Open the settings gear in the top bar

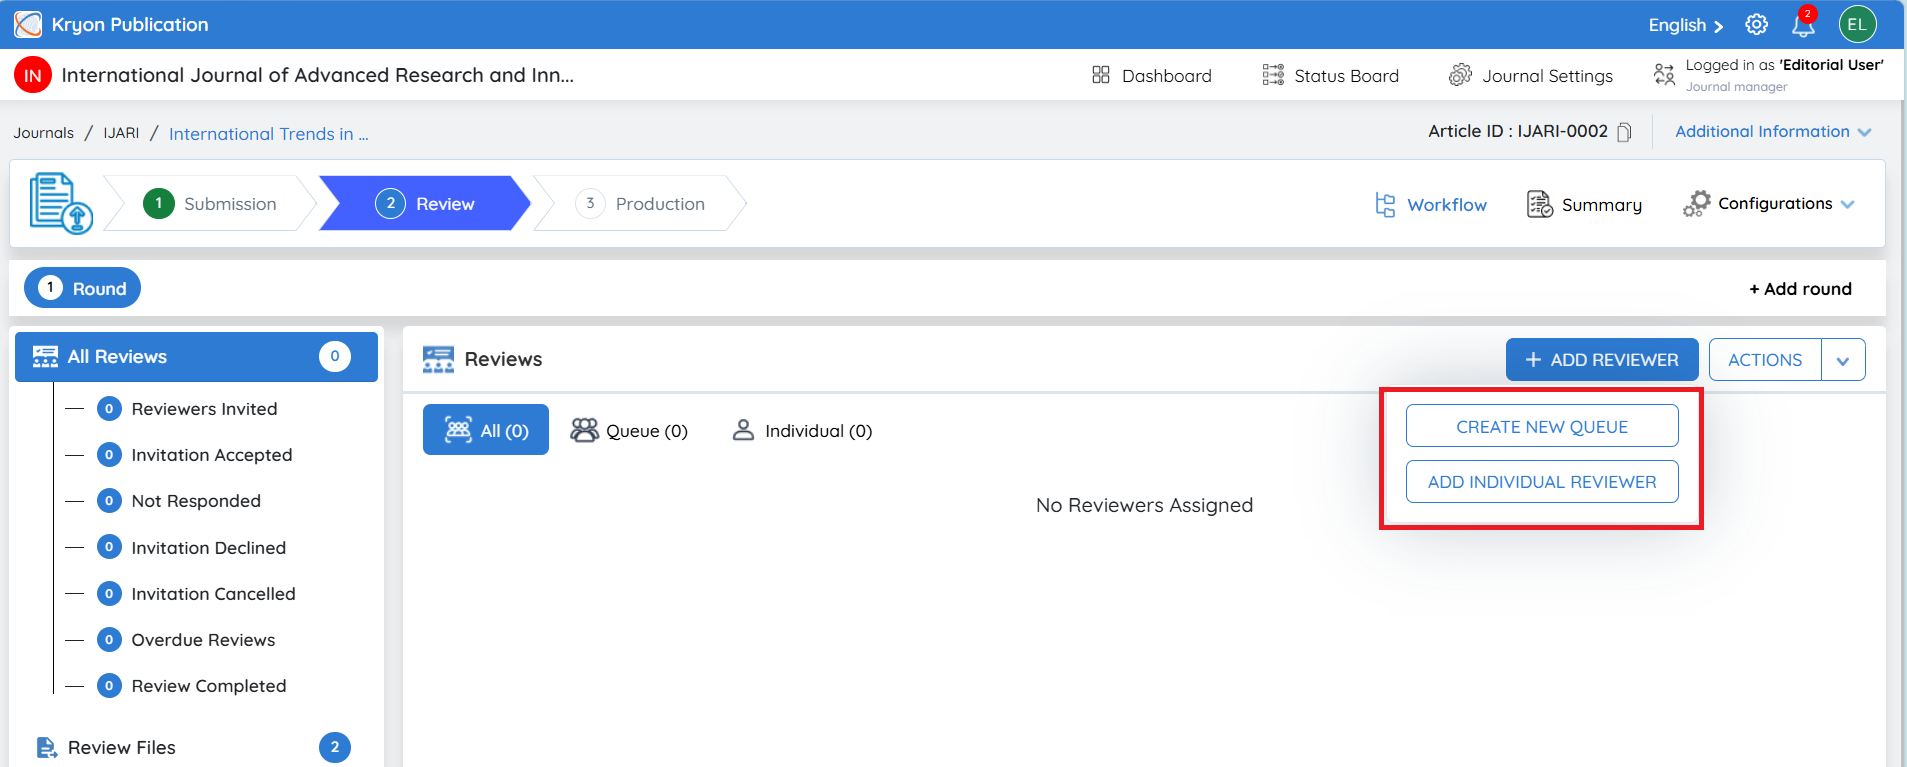click(1757, 25)
